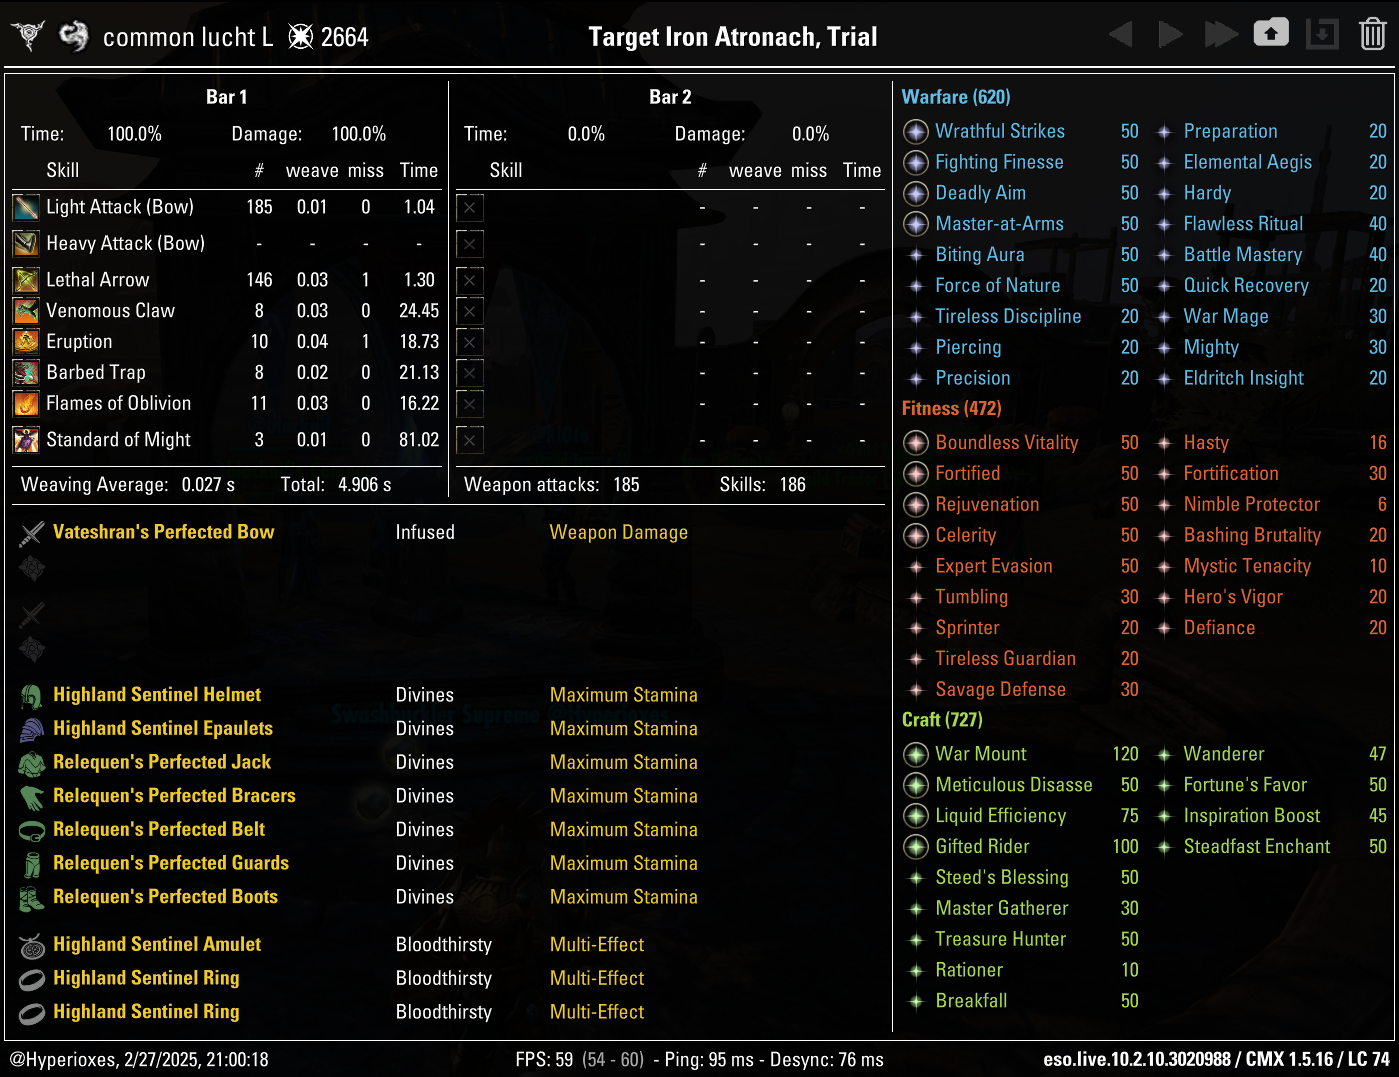Click the Lethal Arrow skill icon
This screenshot has height=1077, width=1399.
(25, 280)
